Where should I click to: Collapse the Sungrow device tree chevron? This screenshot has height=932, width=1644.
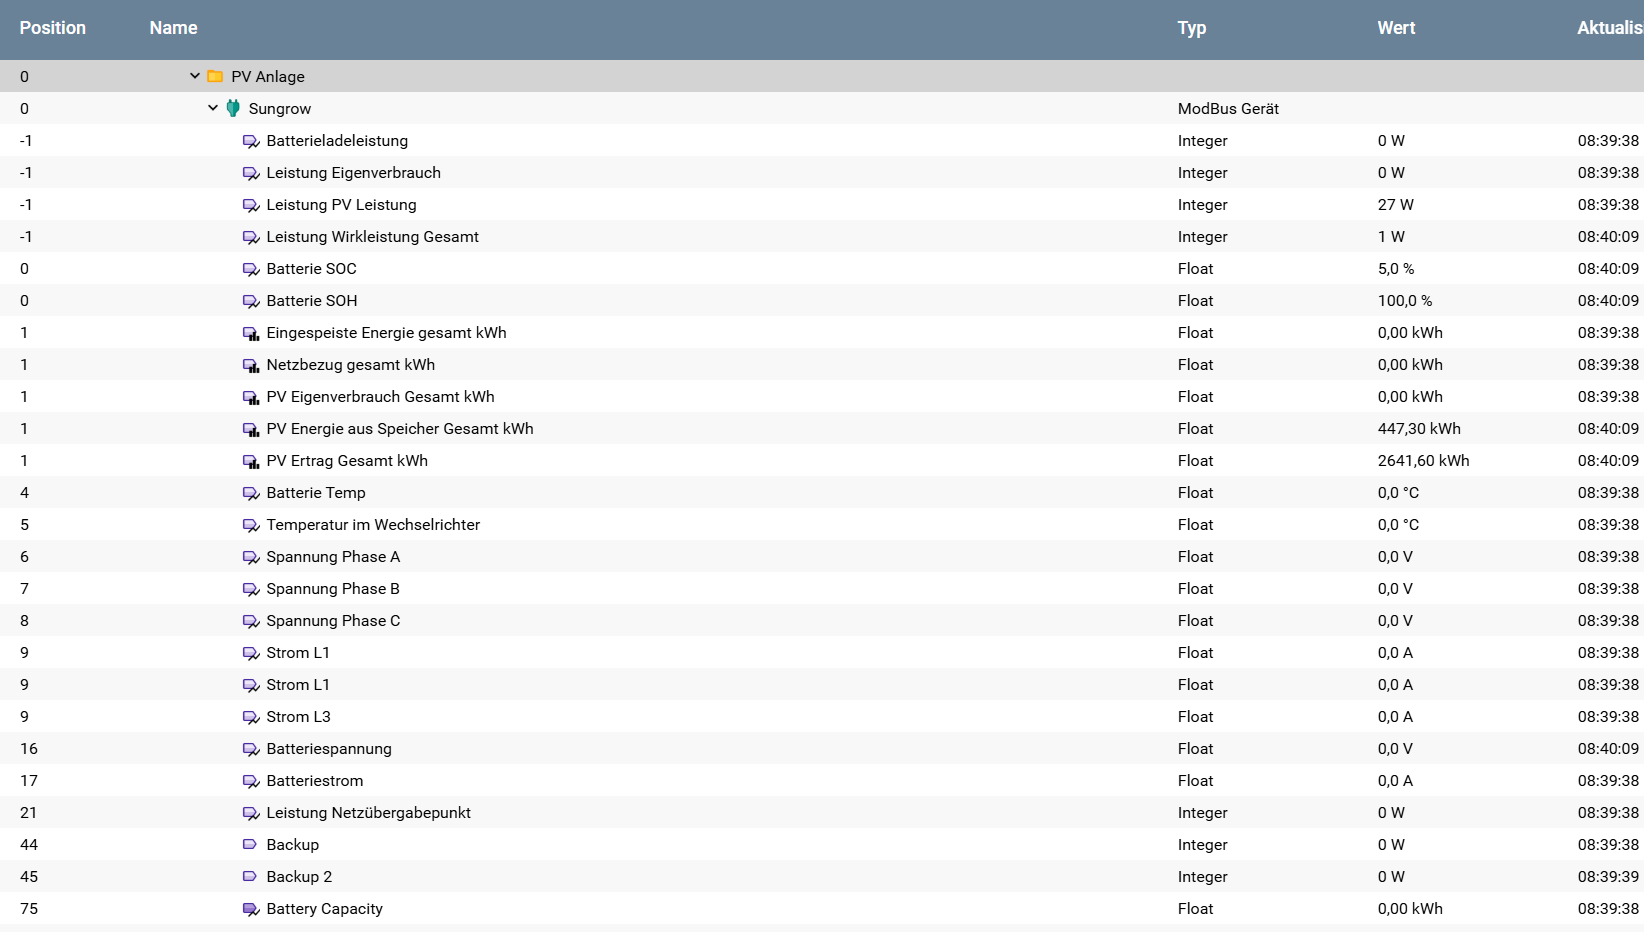212,108
